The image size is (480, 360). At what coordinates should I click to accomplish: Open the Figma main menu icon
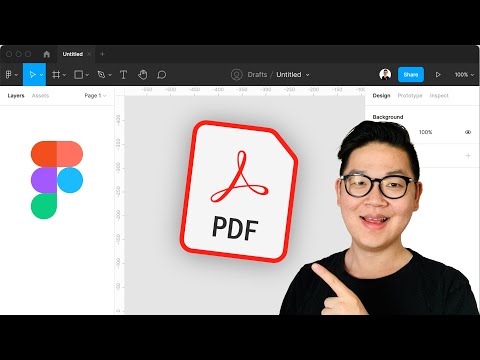[9, 75]
